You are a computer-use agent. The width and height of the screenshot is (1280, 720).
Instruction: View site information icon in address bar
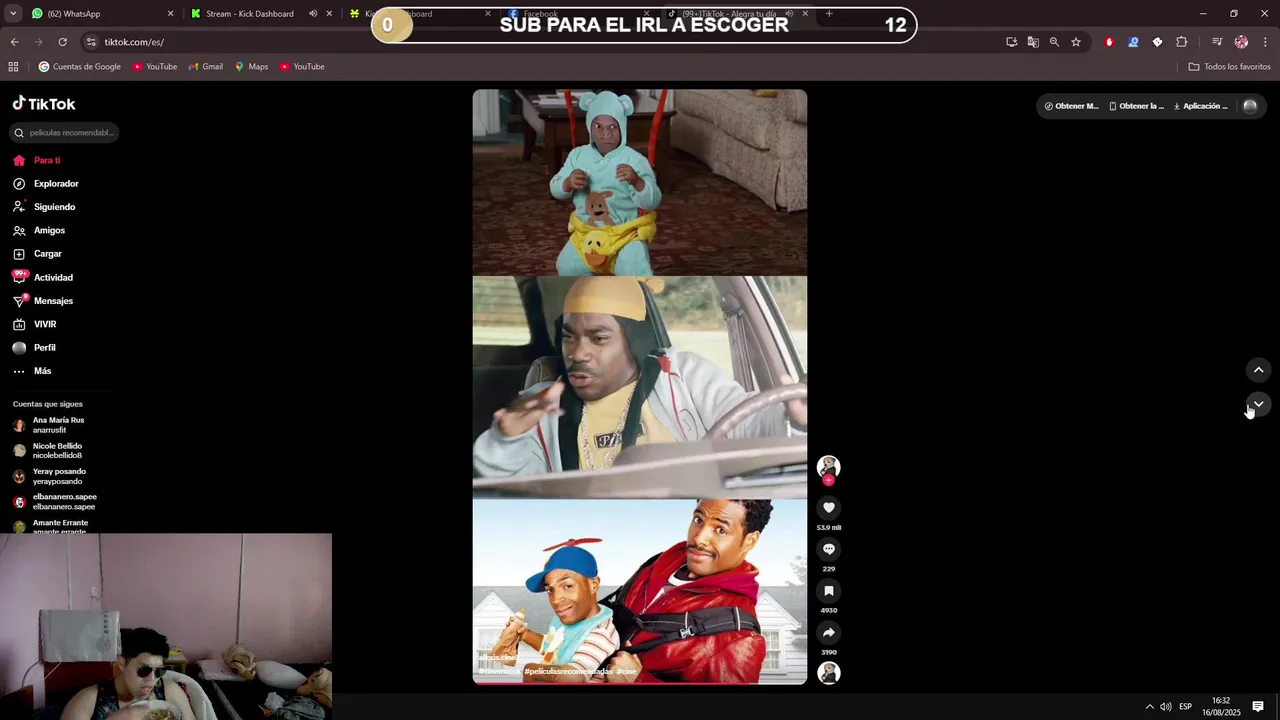point(91,42)
